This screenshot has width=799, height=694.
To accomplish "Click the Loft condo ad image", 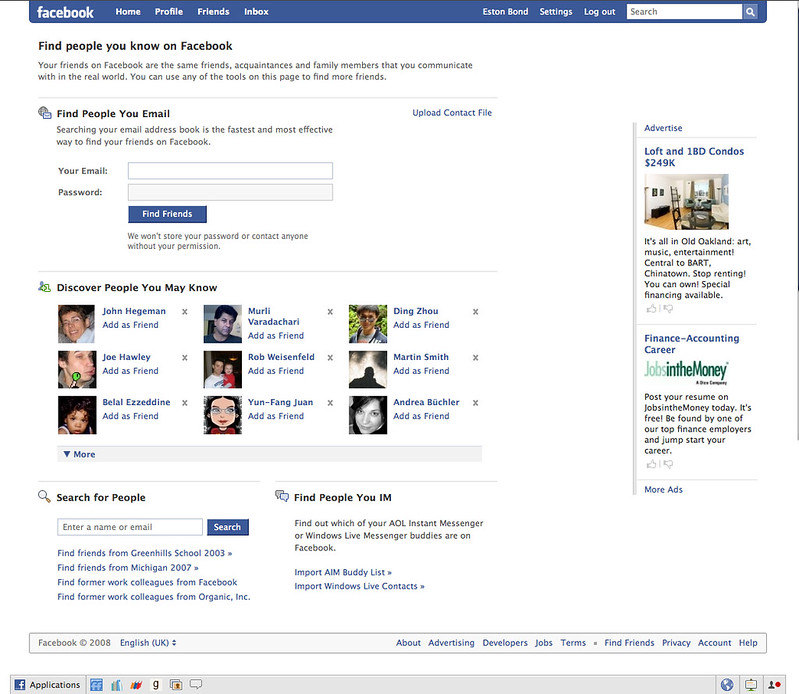I will (686, 202).
